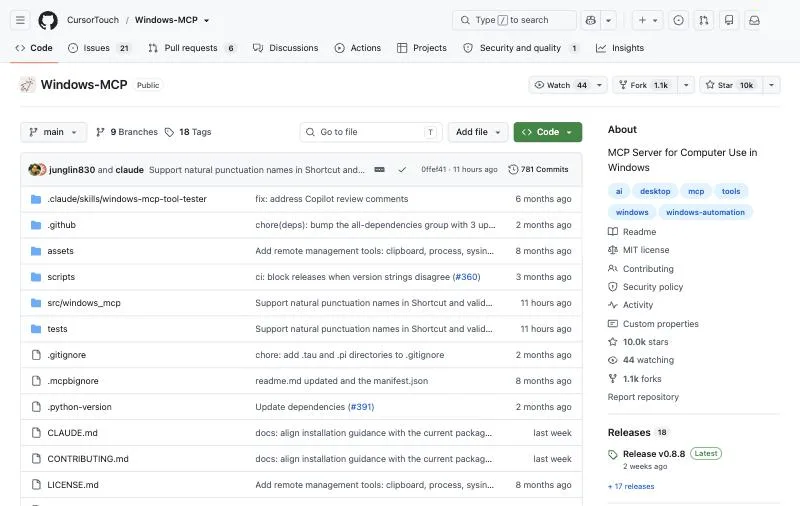
Task: Open the main branch selector dropdown
Action: [53, 132]
